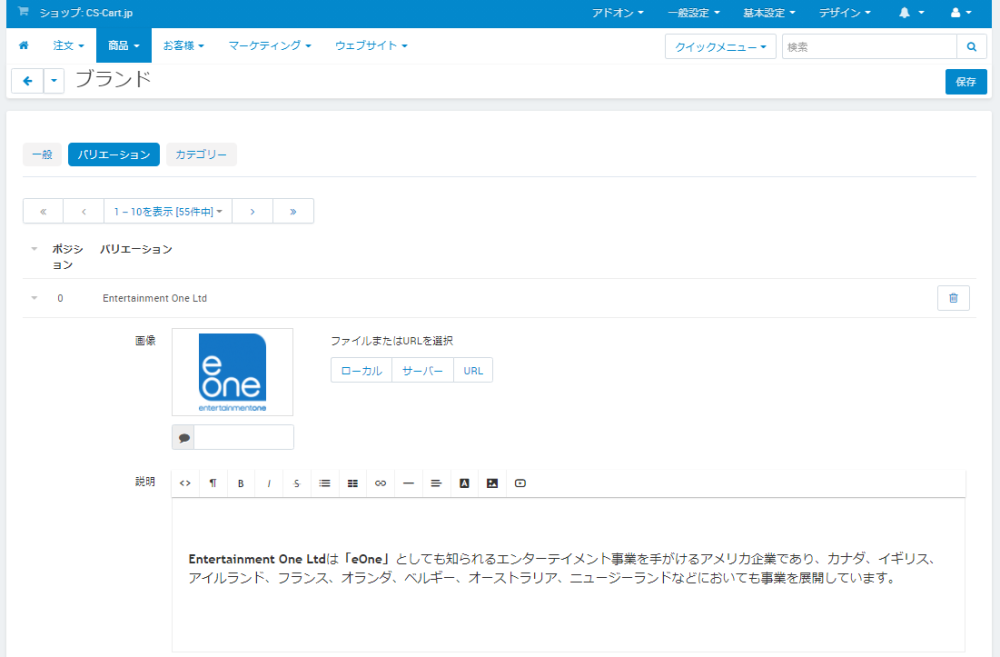Screen dimensions: 1000x657
Task: Open the 一般設定 dropdown menu
Action: click(x=693, y=12)
